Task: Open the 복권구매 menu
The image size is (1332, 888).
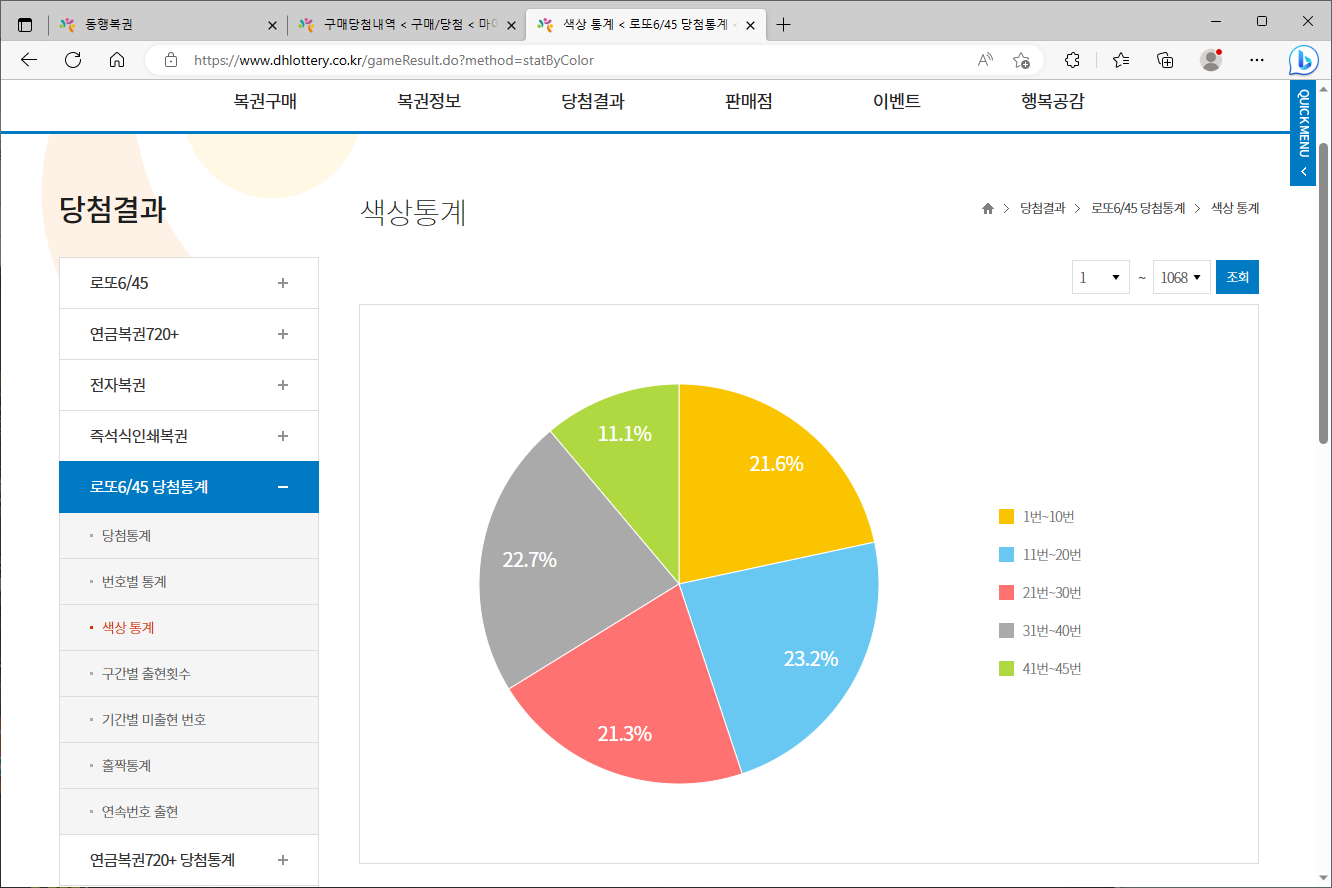Action: point(265,101)
